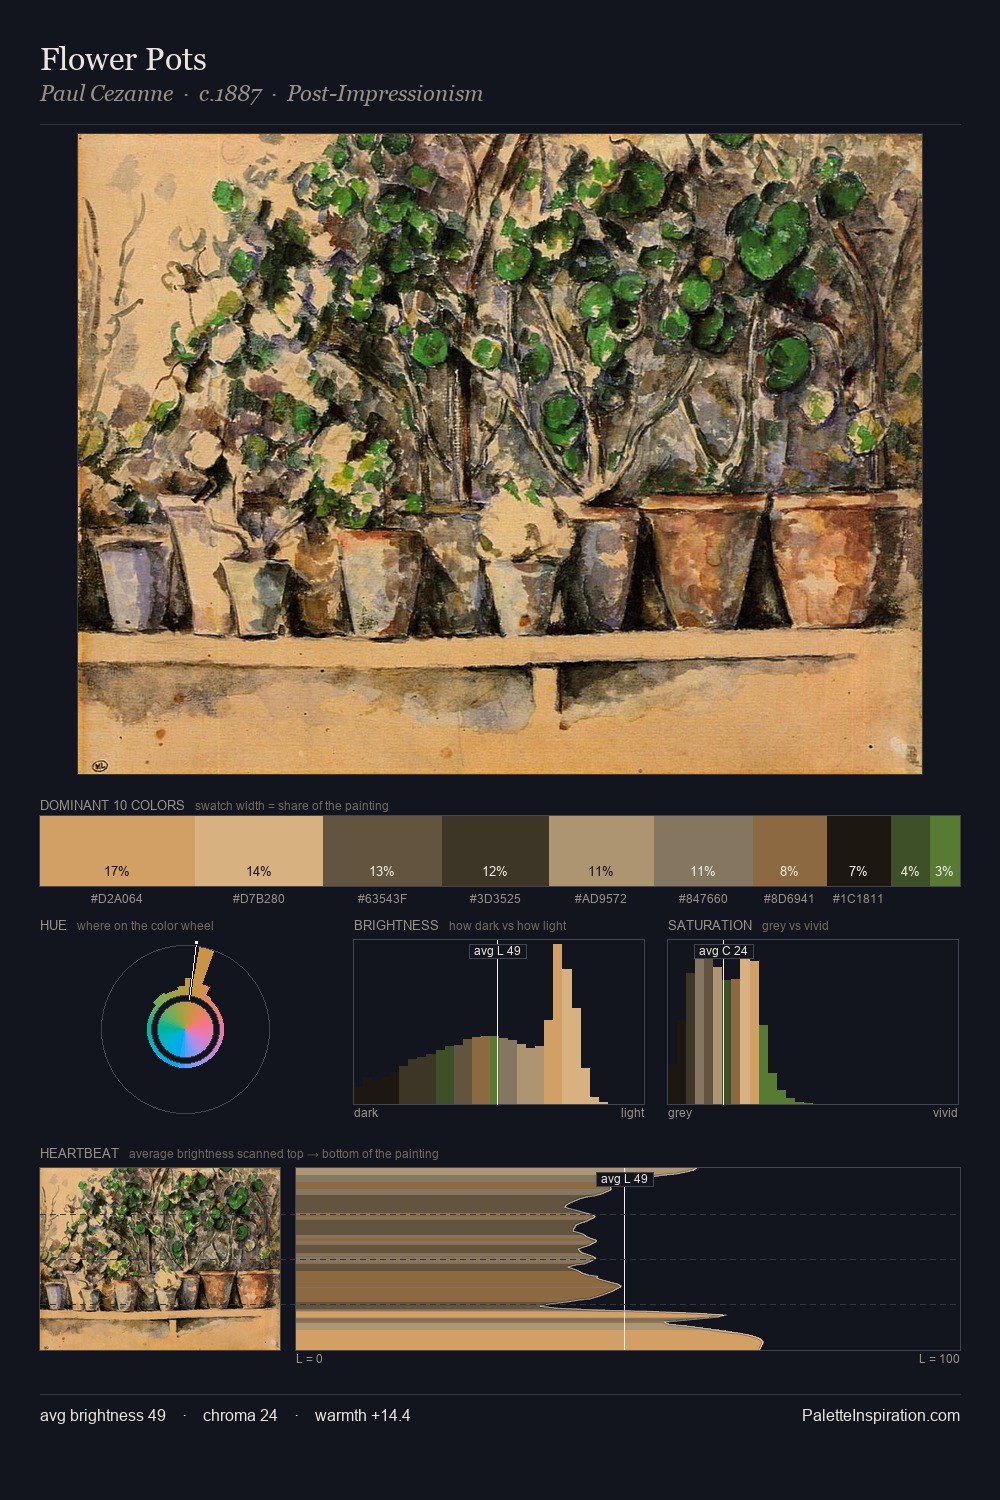Image resolution: width=1000 pixels, height=1500 pixels.
Task: Click the date 'c.1887'
Action: [x=230, y=94]
